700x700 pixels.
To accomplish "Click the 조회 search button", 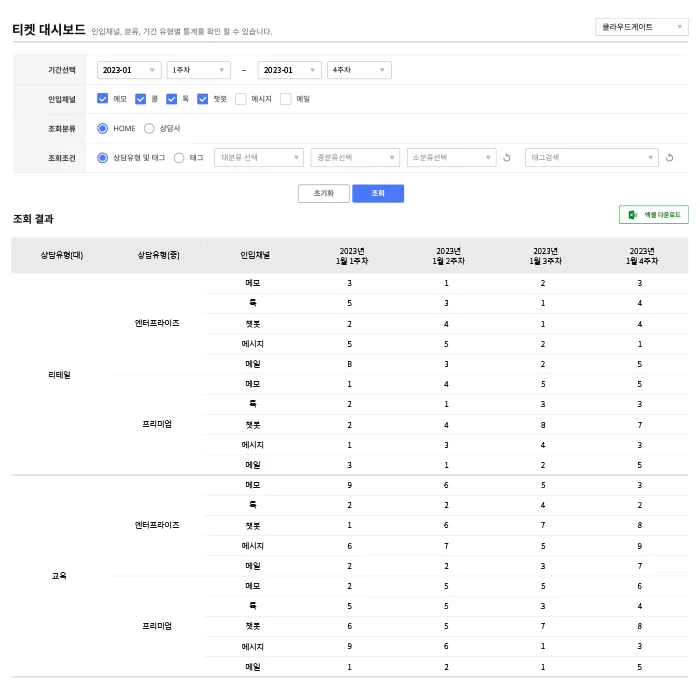I will click(378, 193).
